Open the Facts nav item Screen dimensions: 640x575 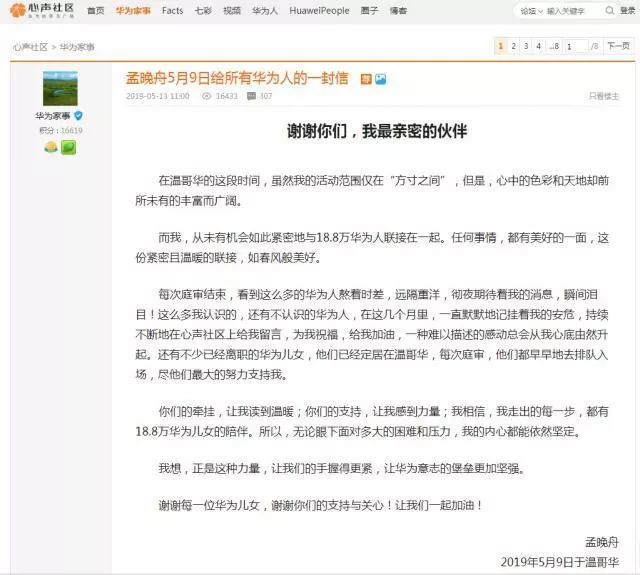tap(172, 11)
